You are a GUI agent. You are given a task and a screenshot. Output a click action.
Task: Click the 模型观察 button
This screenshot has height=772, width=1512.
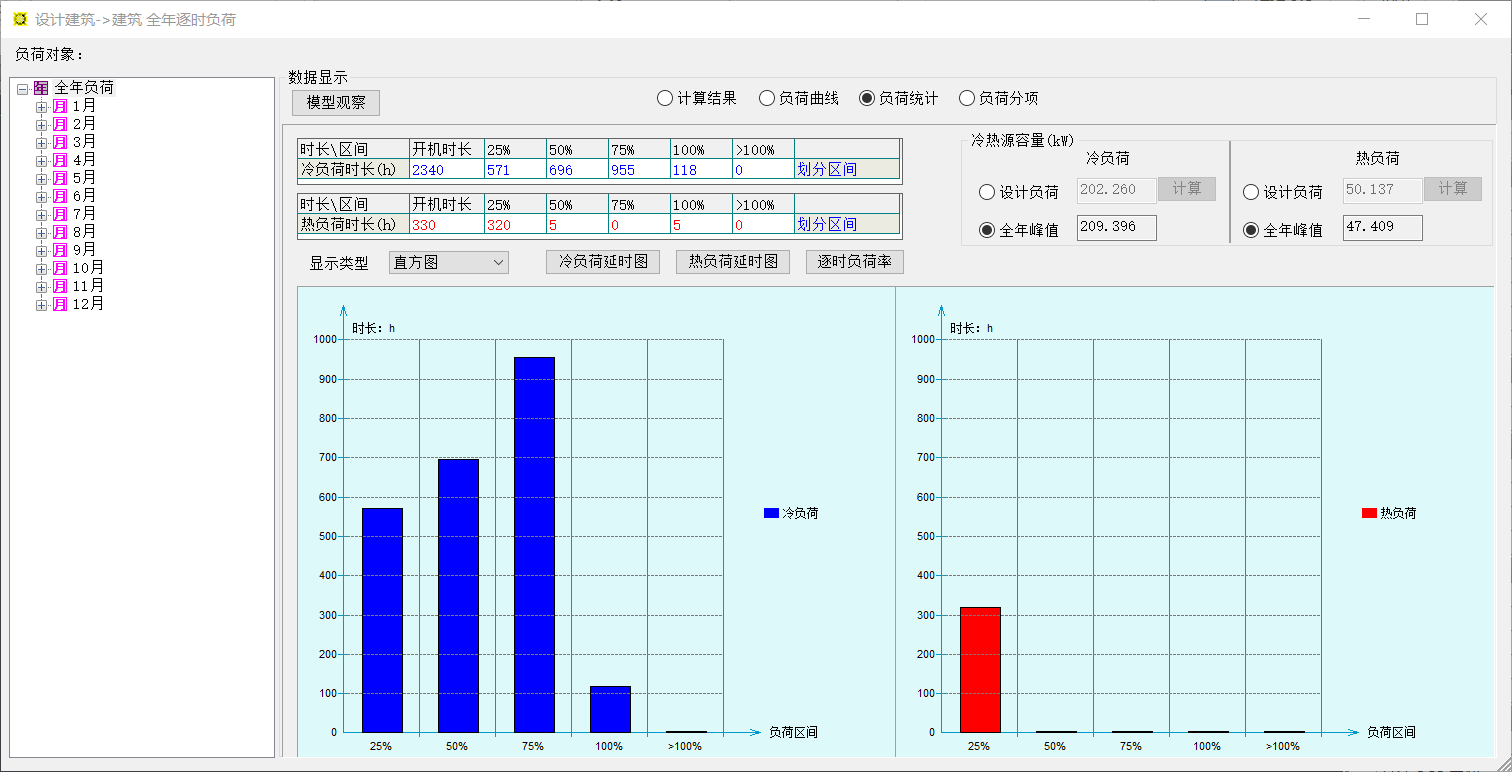click(x=336, y=103)
